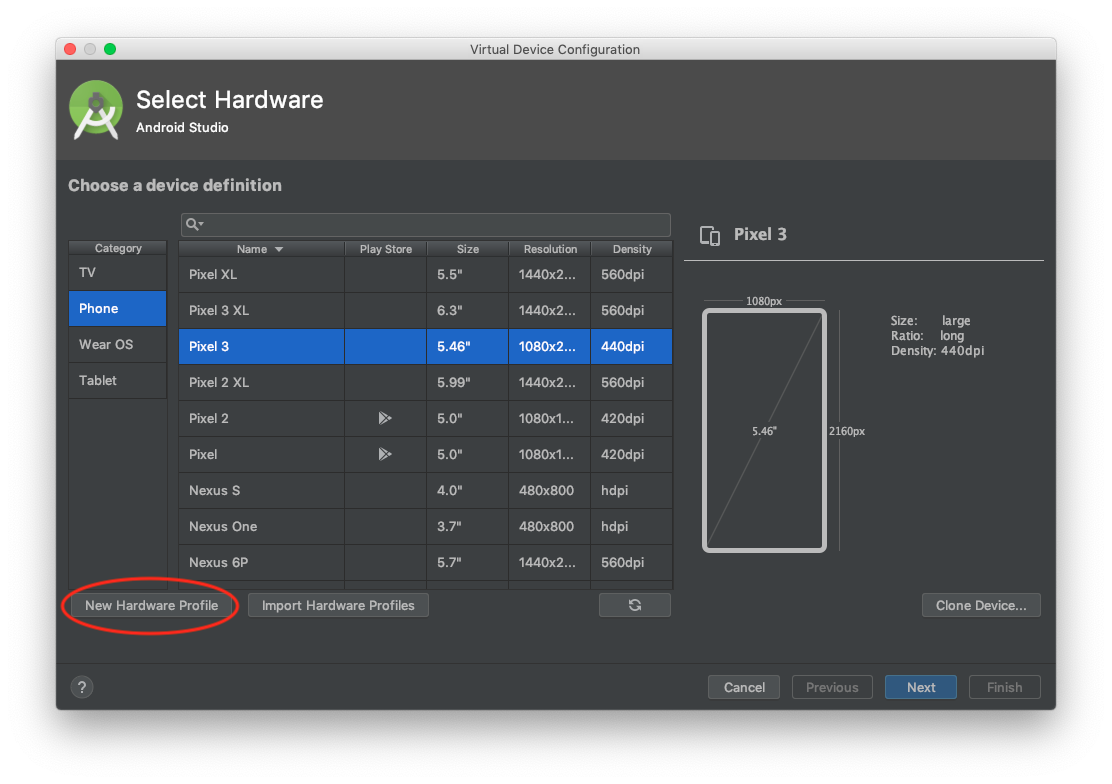Click the refresh device list icon button
Screen dimensions: 1112x784
[635, 605]
